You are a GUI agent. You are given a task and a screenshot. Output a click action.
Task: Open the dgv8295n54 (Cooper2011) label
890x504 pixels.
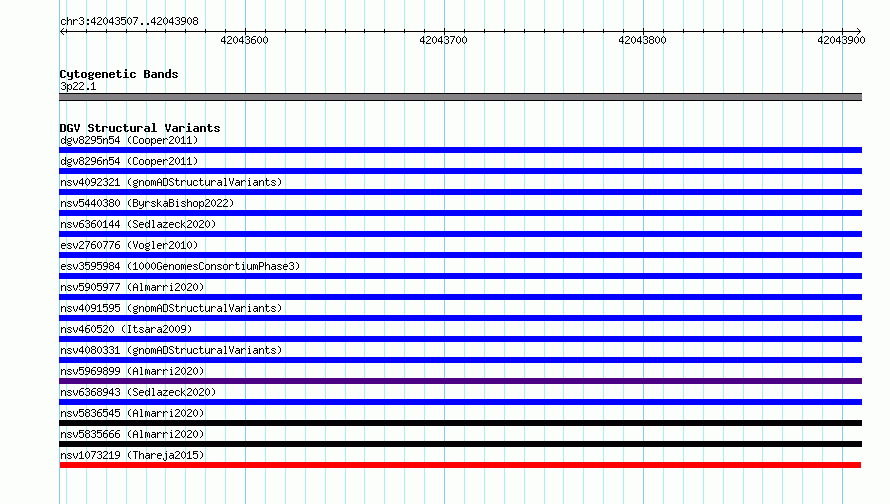pos(129,140)
